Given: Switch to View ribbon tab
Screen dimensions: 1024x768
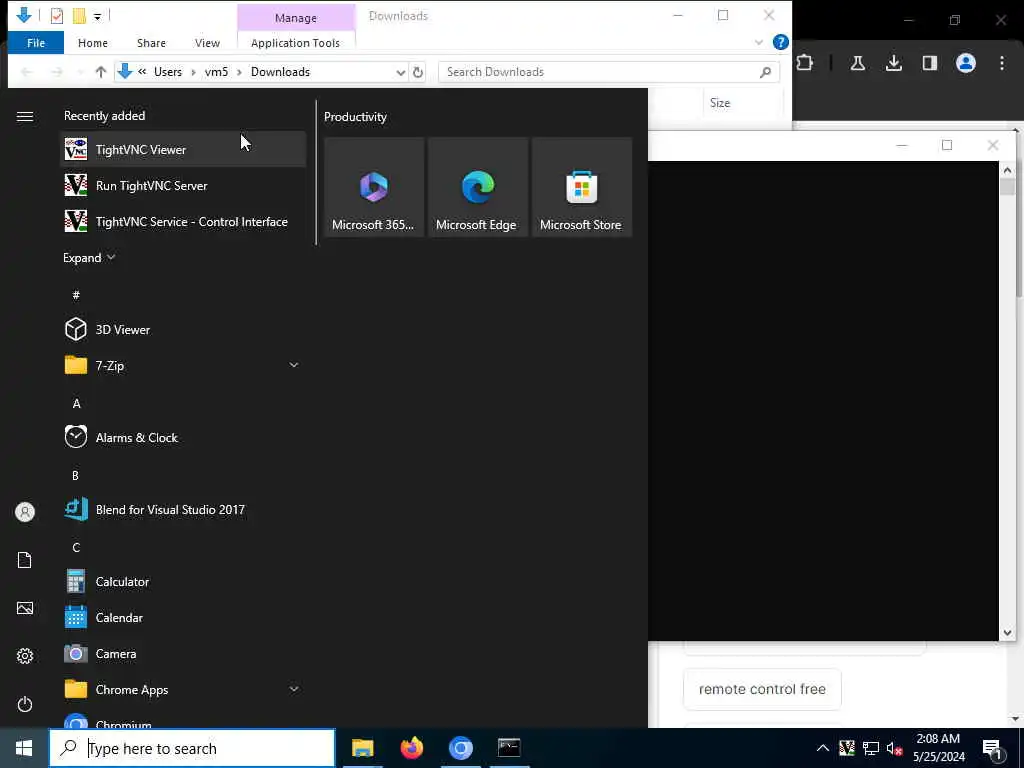Looking at the screenshot, I should pos(207,42).
